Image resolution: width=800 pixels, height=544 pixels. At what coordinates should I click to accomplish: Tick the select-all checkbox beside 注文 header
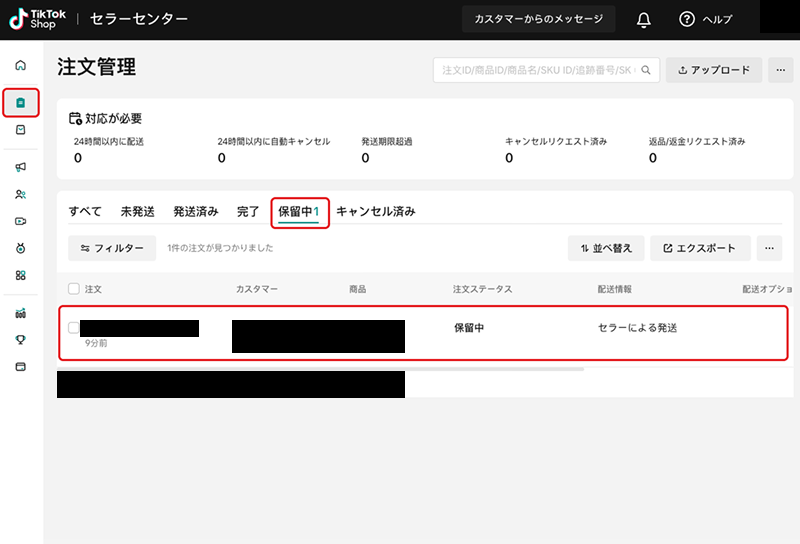[x=74, y=289]
